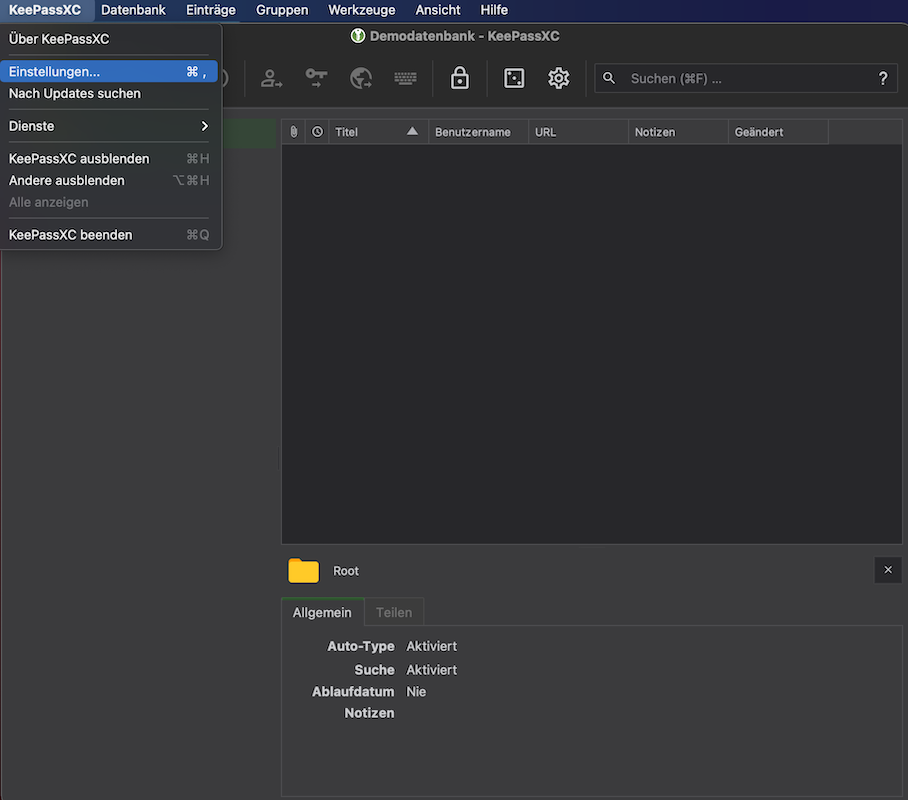
Task: Click the search help question mark
Action: coord(882,78)
